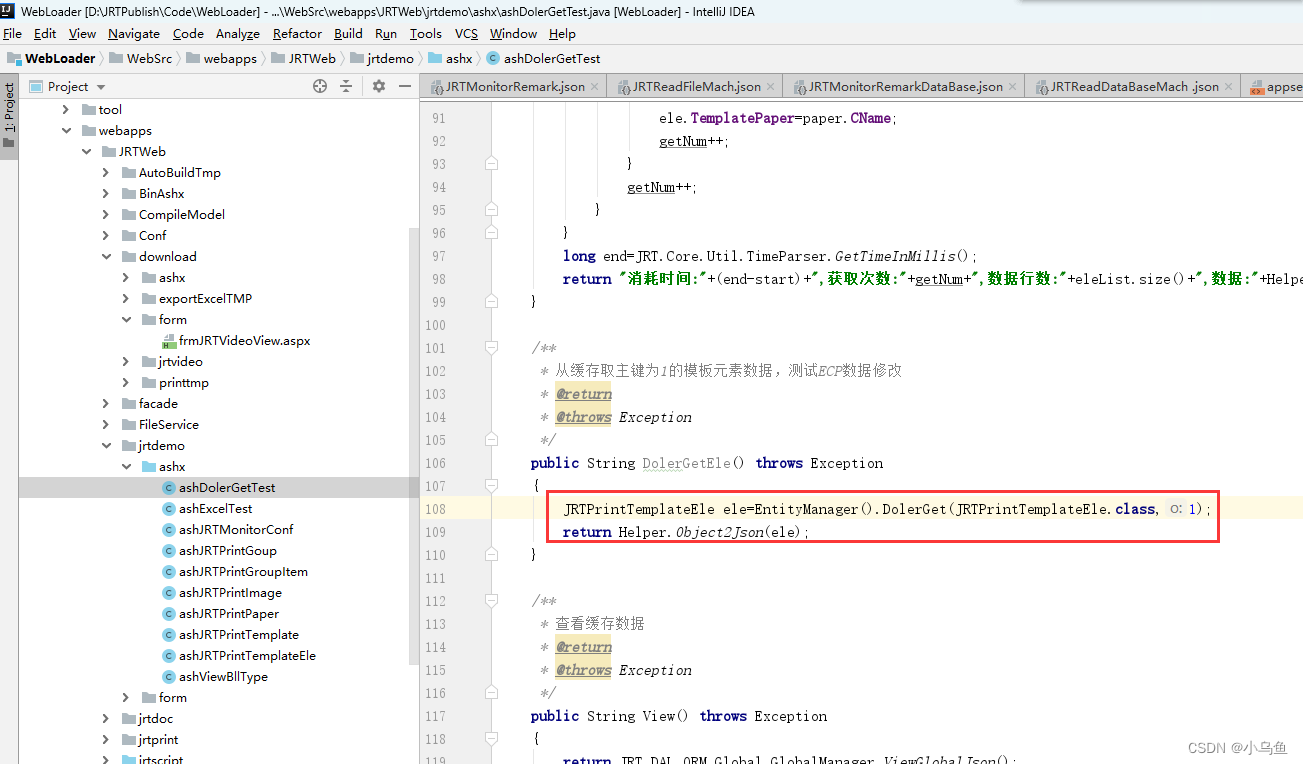The image size is (1303, 764).
Task: Close the JRTMonitorRemark.json tab
Action: pyautogui.click(x=595, y=87)
